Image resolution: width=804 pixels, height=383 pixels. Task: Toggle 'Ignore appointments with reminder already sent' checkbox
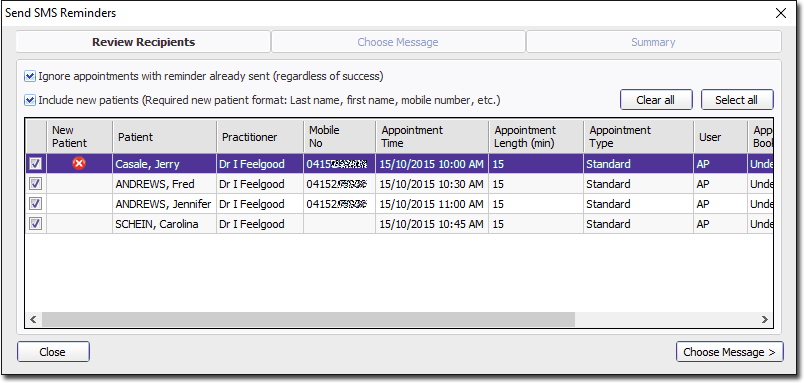point(30,77)
